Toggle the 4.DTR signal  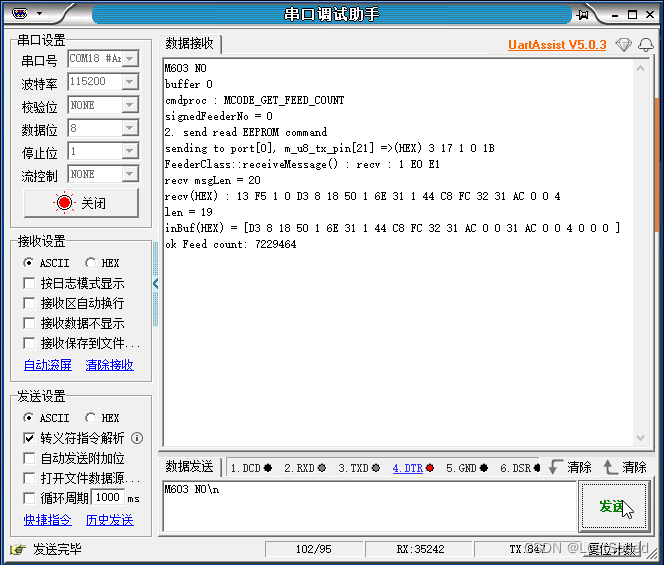pyautogui.click(x=413, y=468)
